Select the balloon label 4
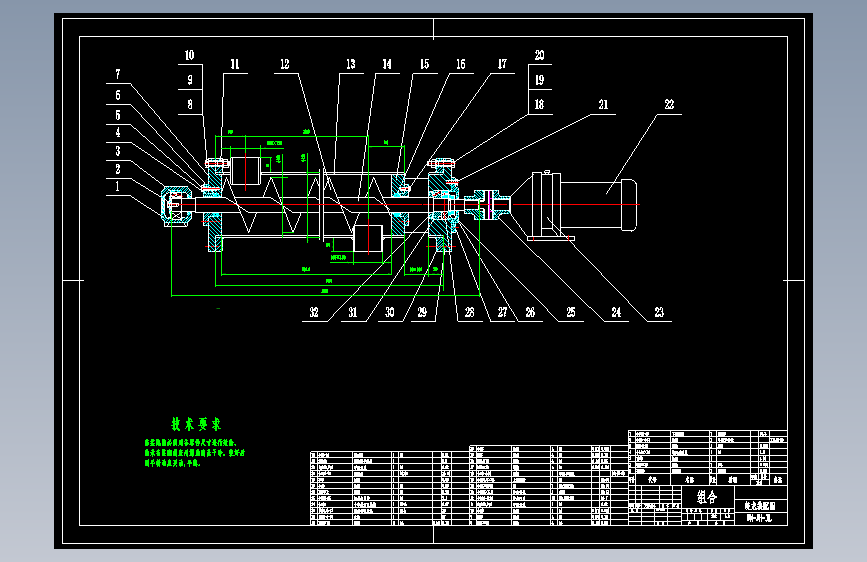Screen dimensions: 867x562 point(118,132)
